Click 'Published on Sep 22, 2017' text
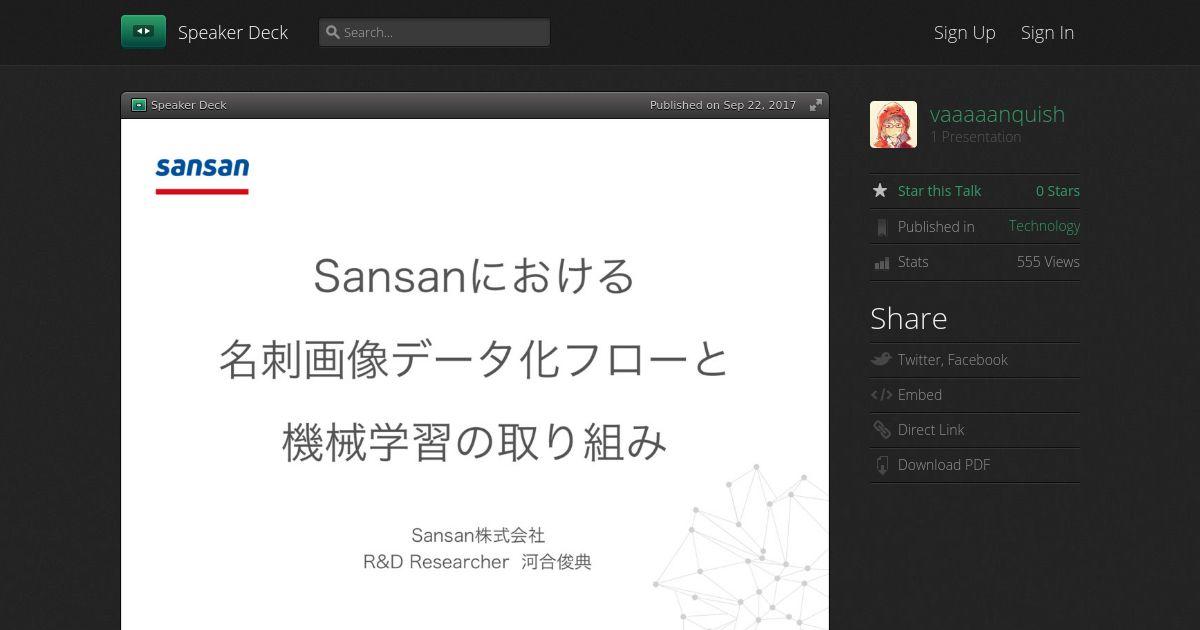 723,105
